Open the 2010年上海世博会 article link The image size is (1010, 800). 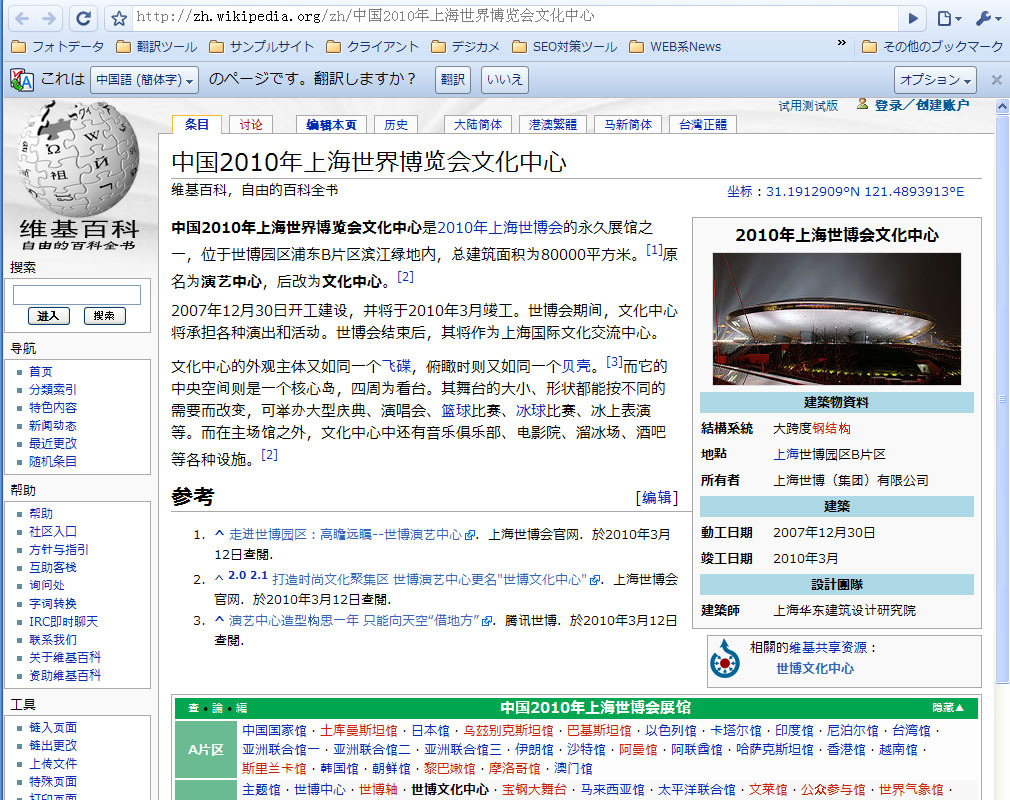coord(500,227)
